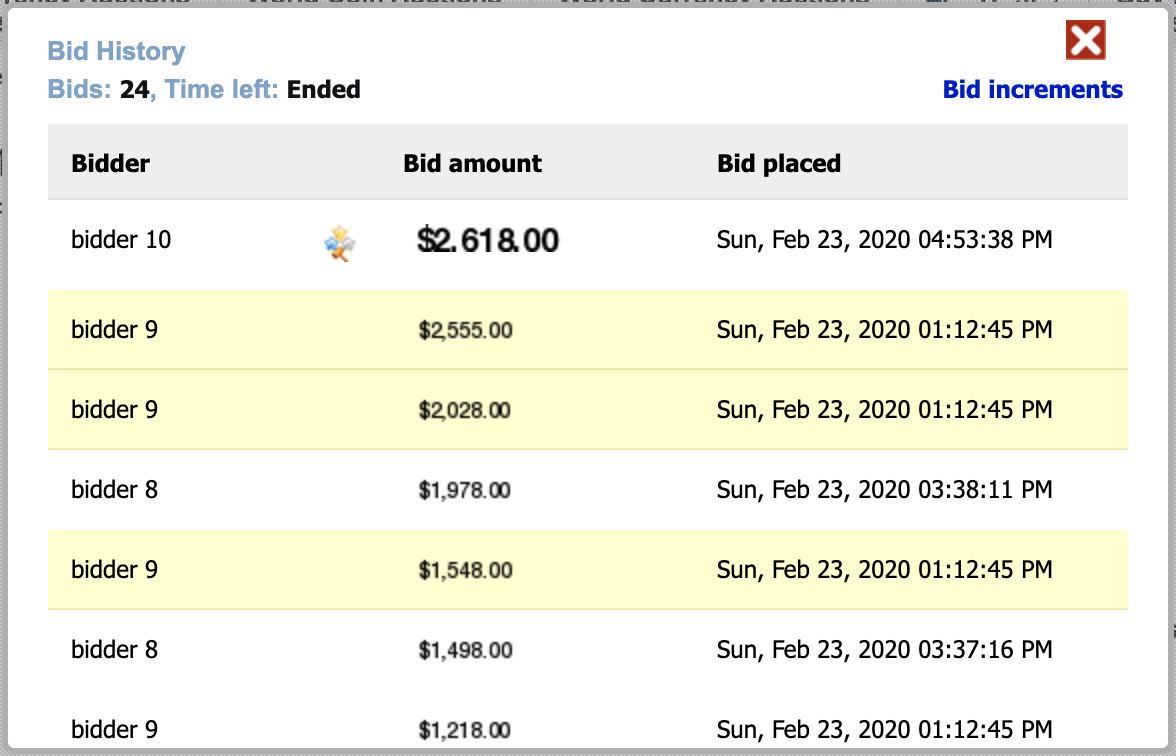Click the Bid amount column header
The image size is (1176, 756).
coord(472,164)
